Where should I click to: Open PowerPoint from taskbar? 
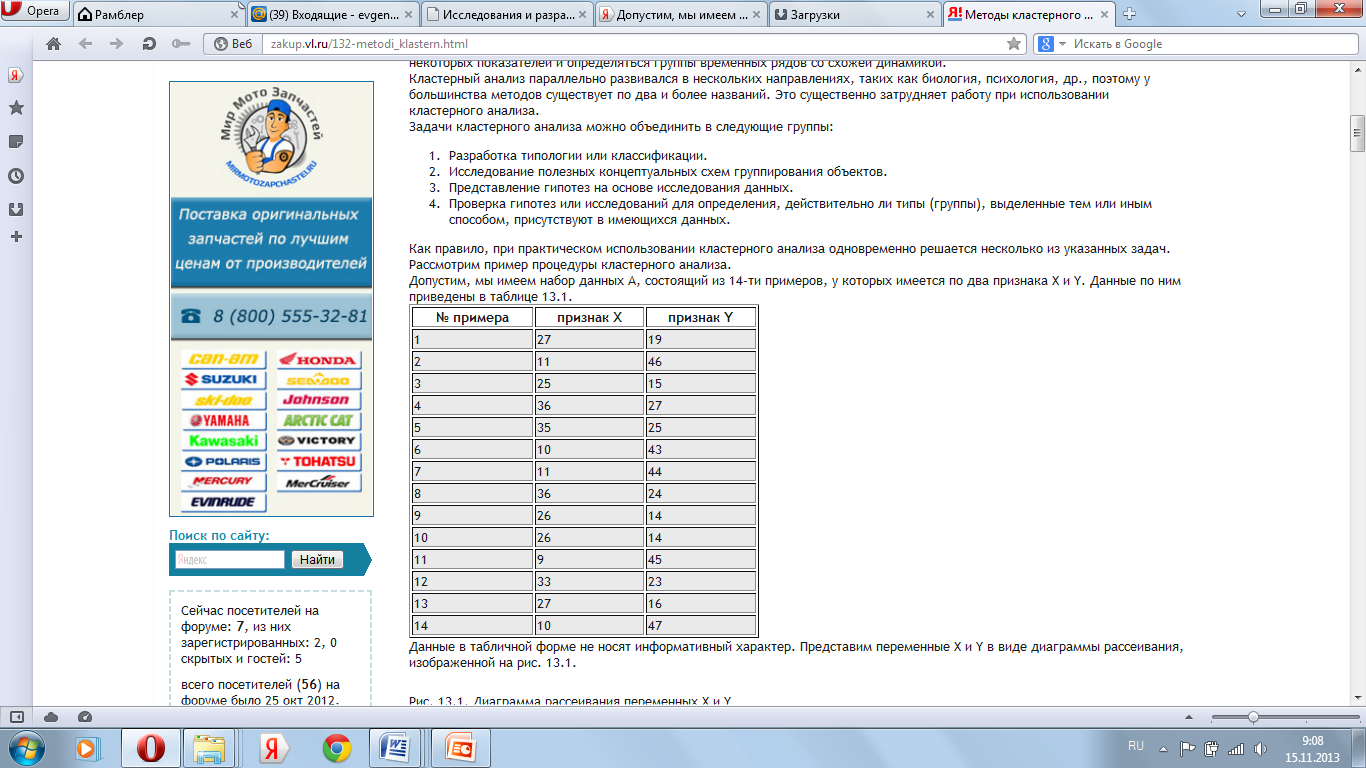[460, 748]
